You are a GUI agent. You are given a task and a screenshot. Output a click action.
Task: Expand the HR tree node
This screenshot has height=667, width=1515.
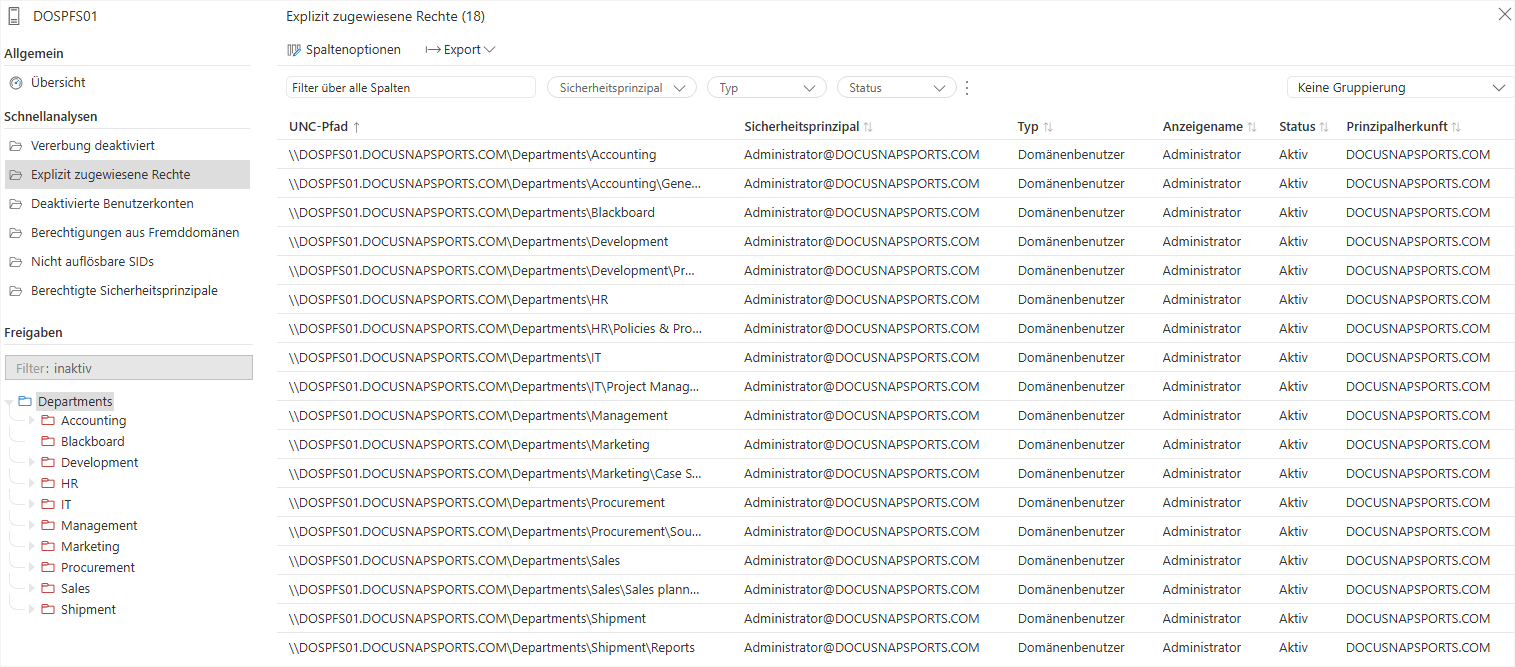(x=32, y=484)
